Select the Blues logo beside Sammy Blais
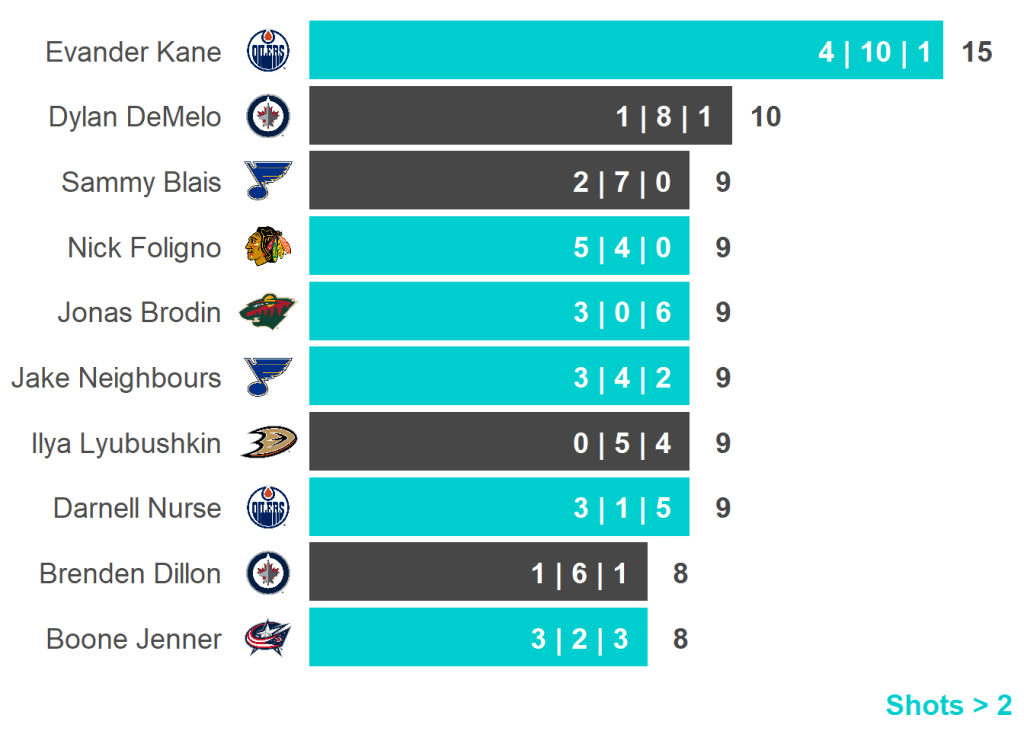This screenshot has height=731, width=1024. click(268, 181)
